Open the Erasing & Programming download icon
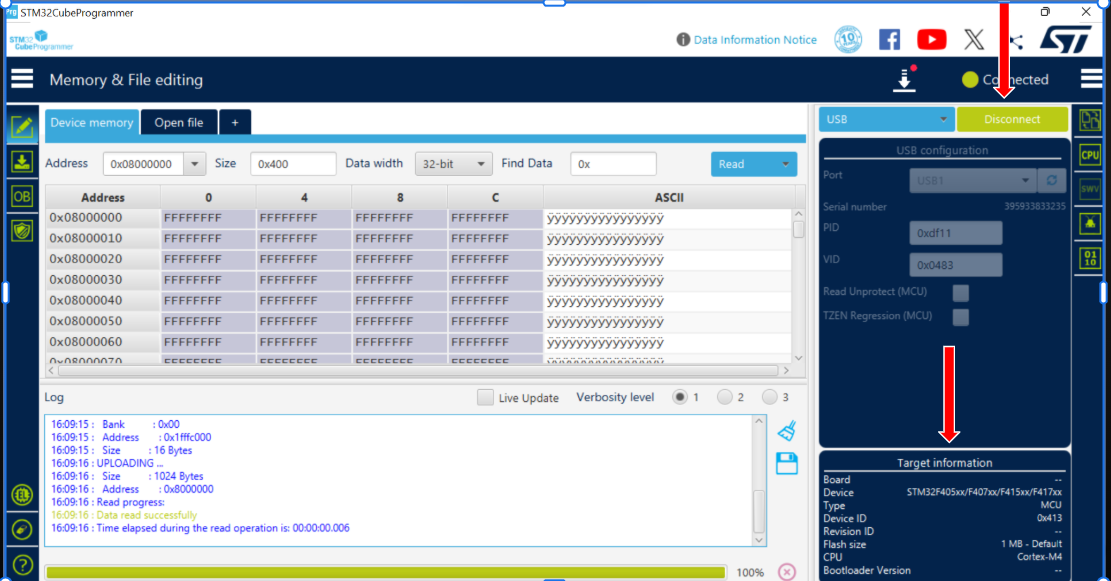This screenshot has width=1111, height=581. coord(22,162)
